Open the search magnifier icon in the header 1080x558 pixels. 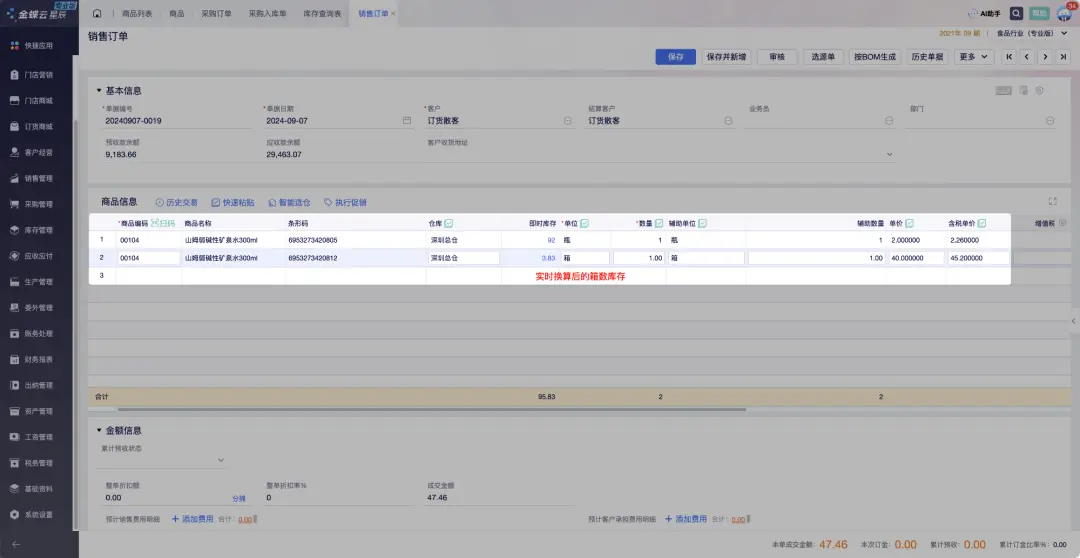[1016, 14]
